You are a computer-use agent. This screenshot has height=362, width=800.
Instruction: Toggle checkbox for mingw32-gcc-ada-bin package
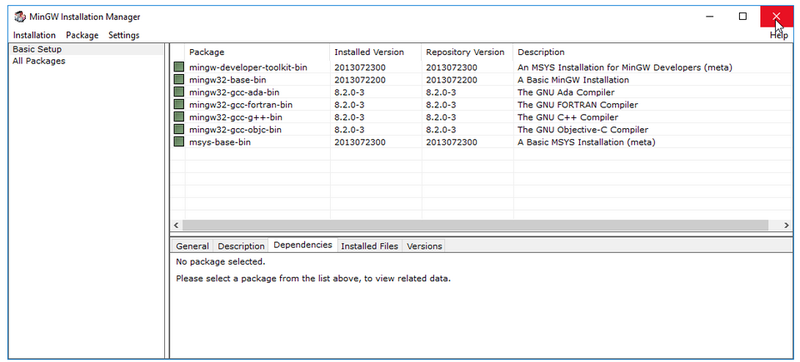[179, 92]
